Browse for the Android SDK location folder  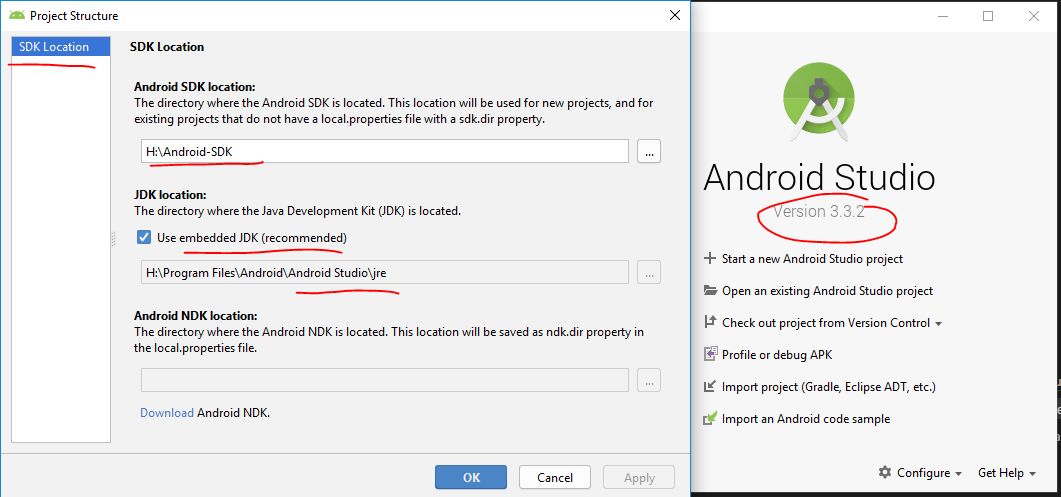click(x=648, y=152)
